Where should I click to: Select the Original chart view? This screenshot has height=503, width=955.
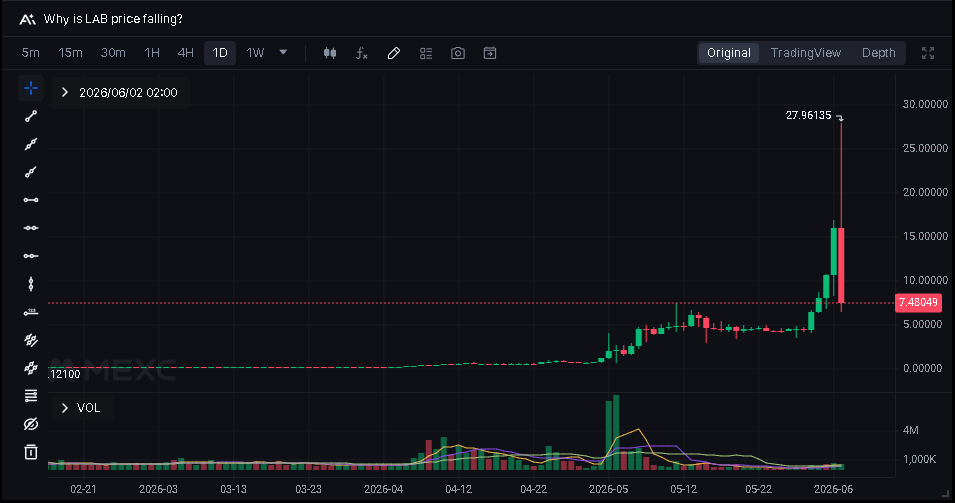(x=728, y=53)
